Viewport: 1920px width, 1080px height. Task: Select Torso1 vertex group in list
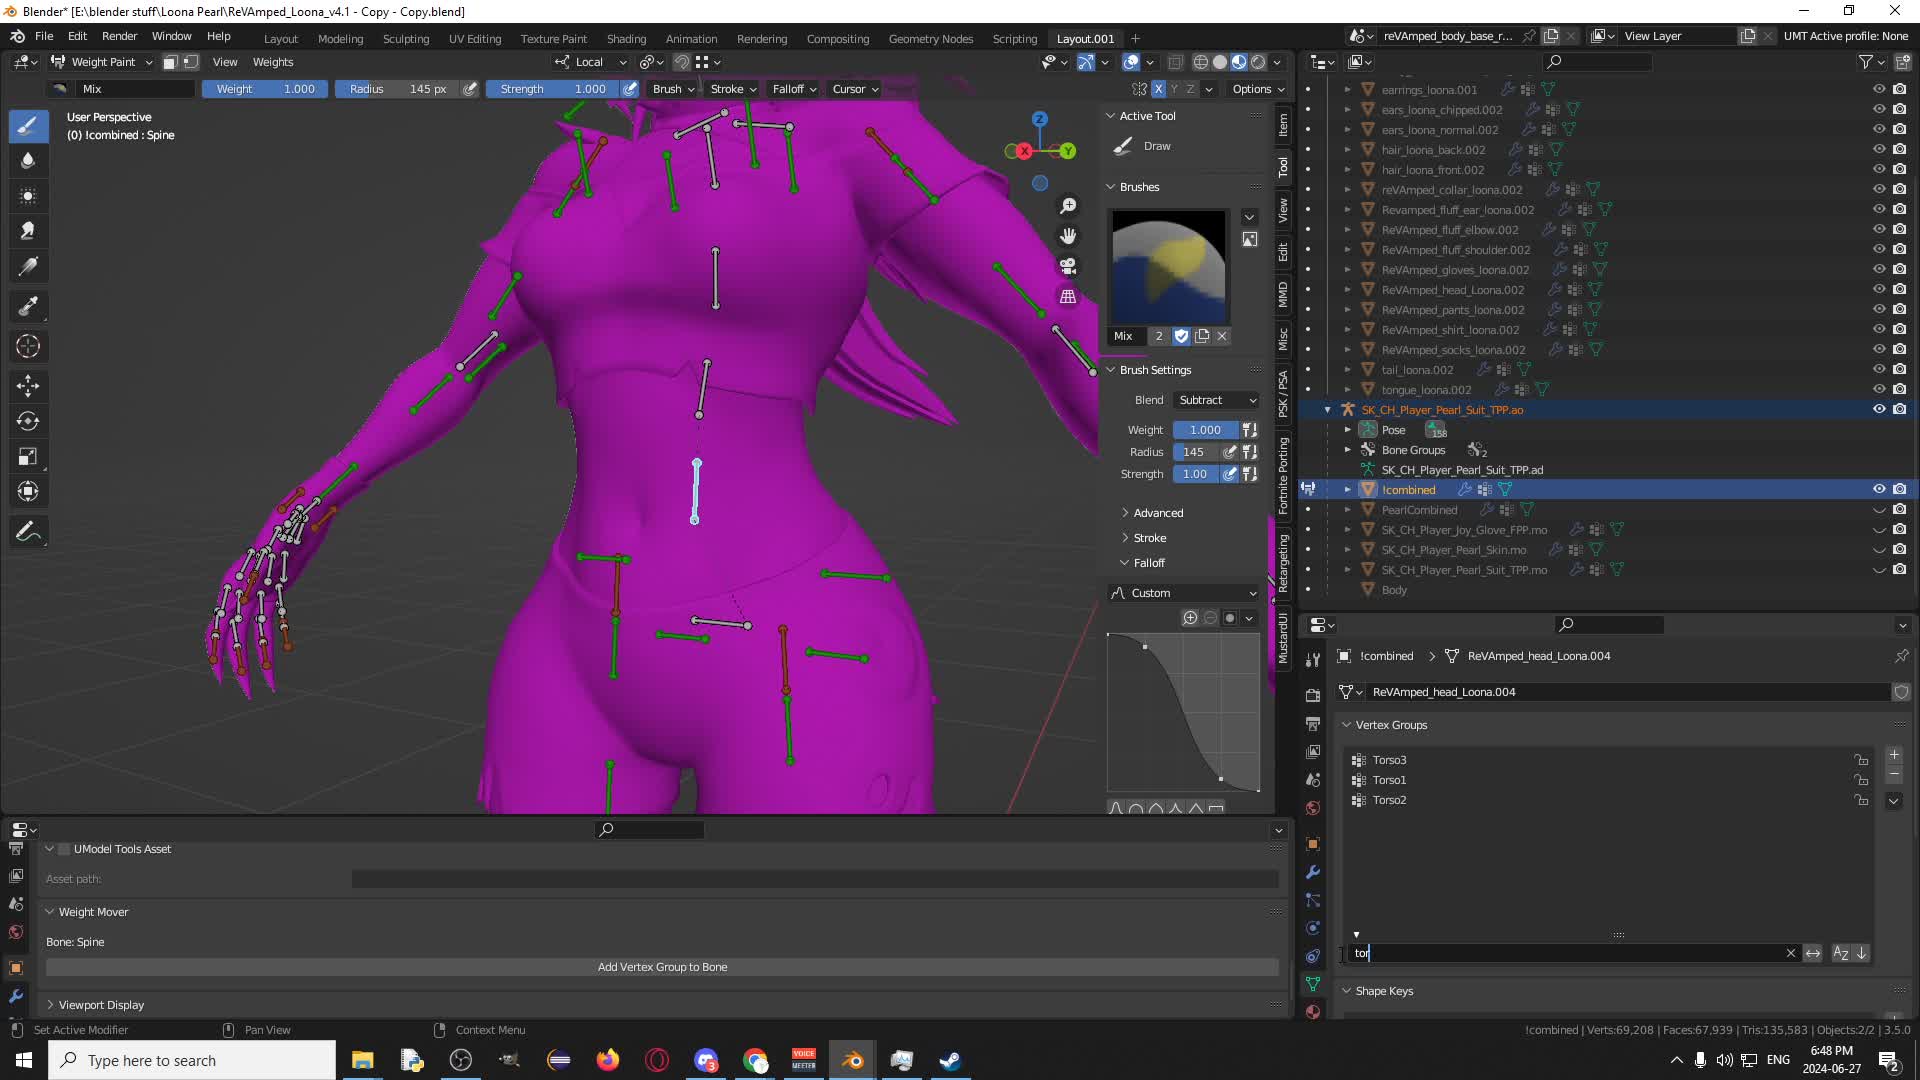click(1389, 780)
